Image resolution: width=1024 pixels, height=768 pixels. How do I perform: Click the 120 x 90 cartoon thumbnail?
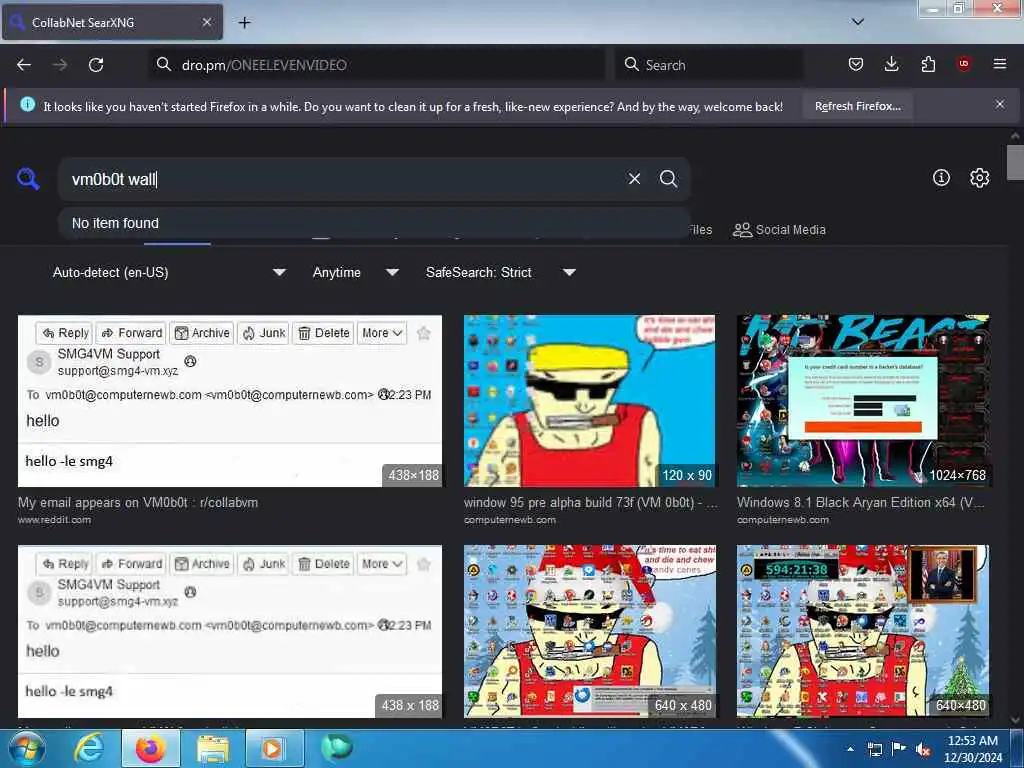click(589, 401)
